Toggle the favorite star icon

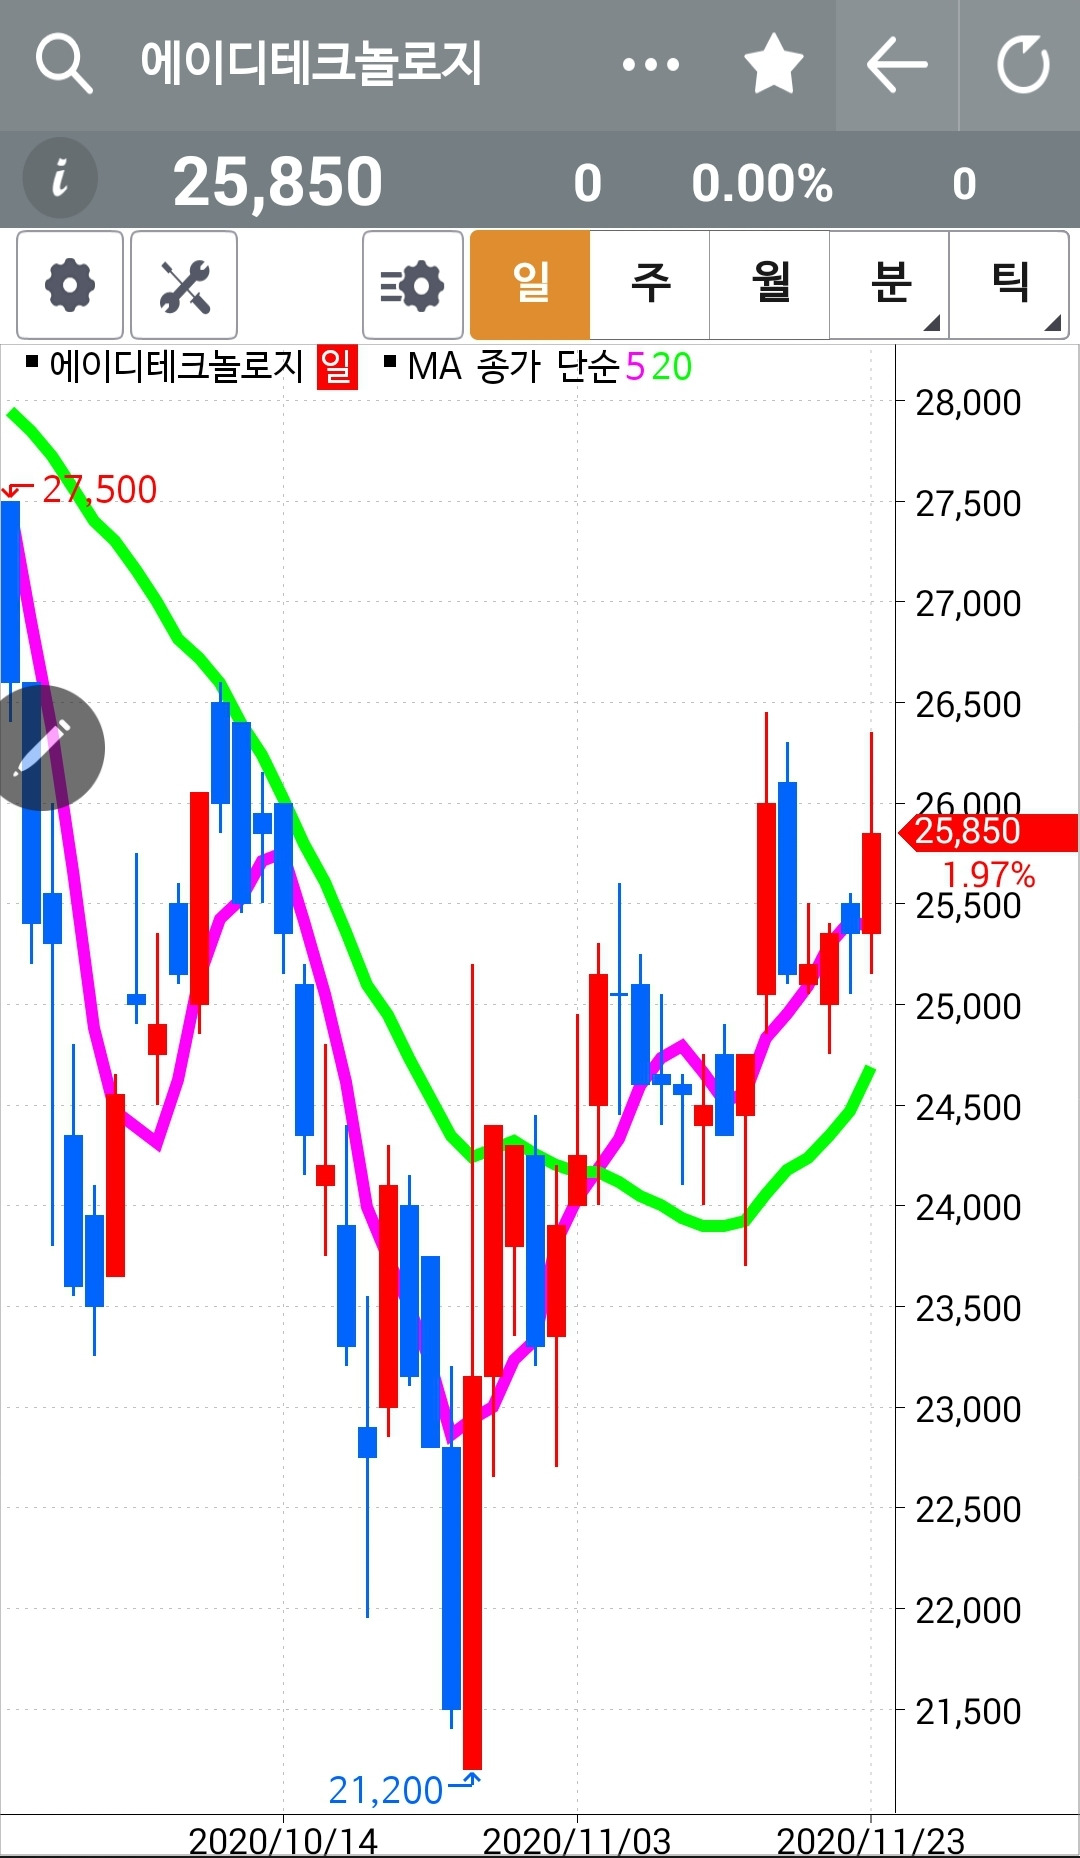pos(774,64)
